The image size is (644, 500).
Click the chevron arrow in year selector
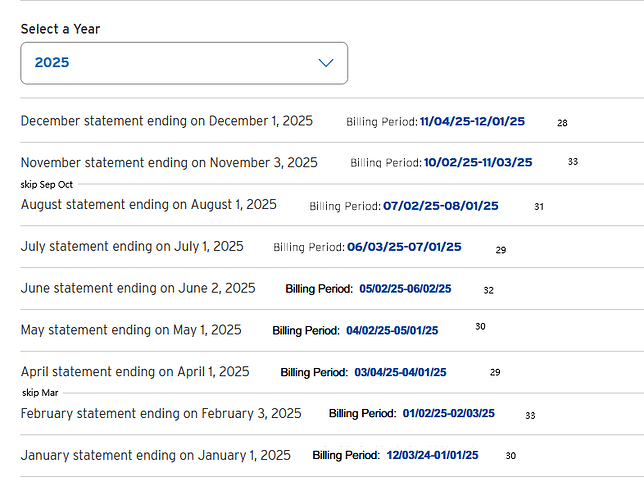(x=325, y=63)
